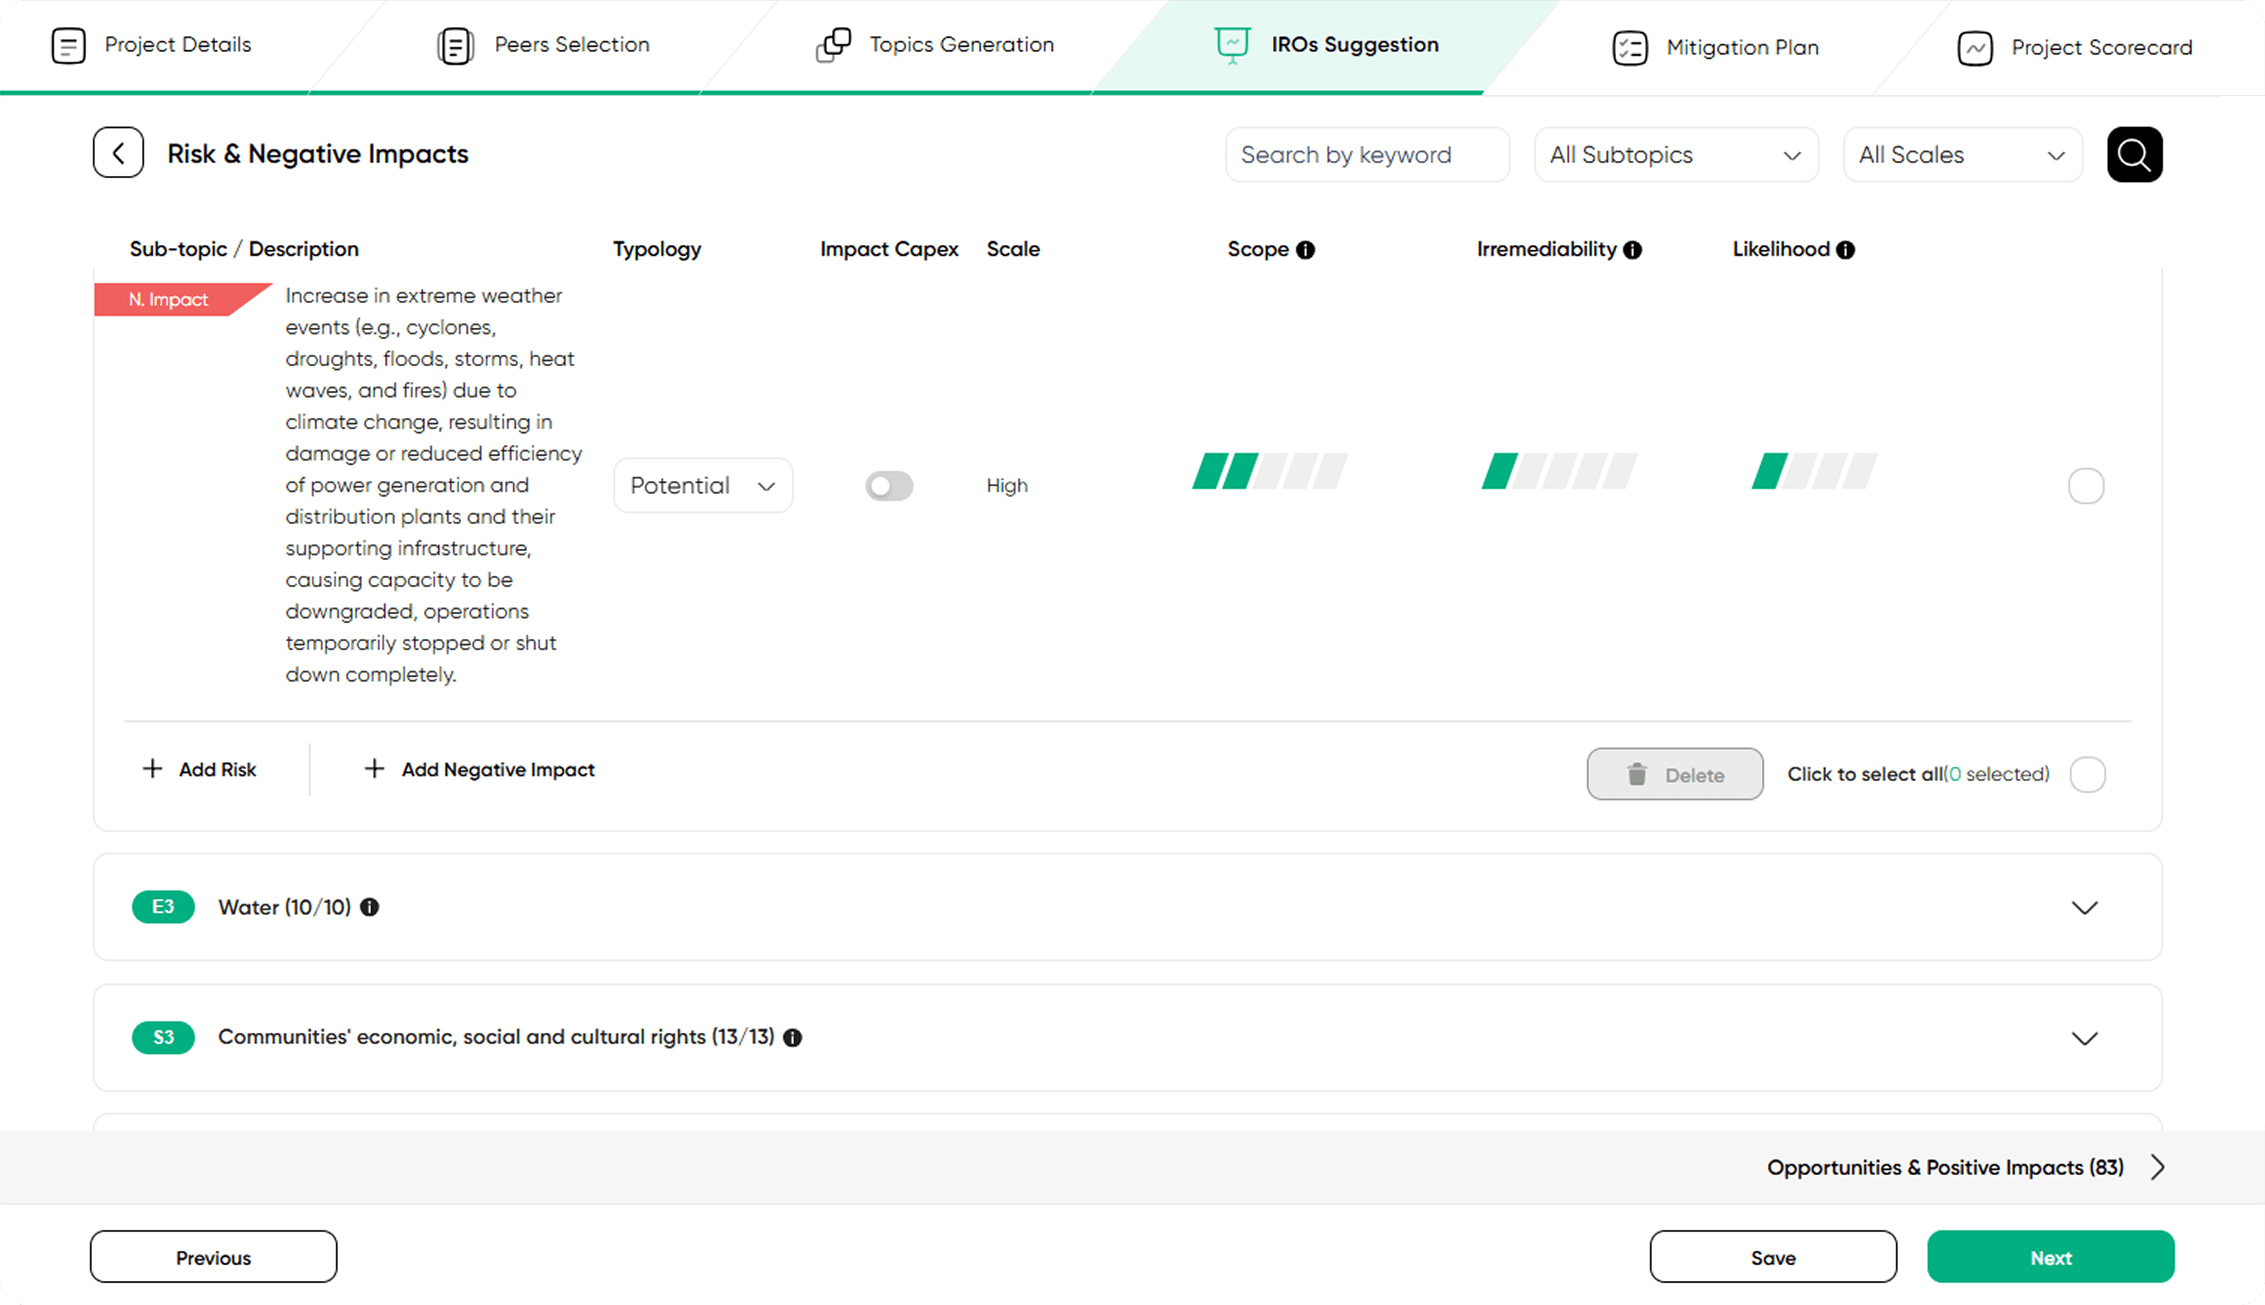
Task: Adjust the Scope rating bar
Action: pos(1269,471)
